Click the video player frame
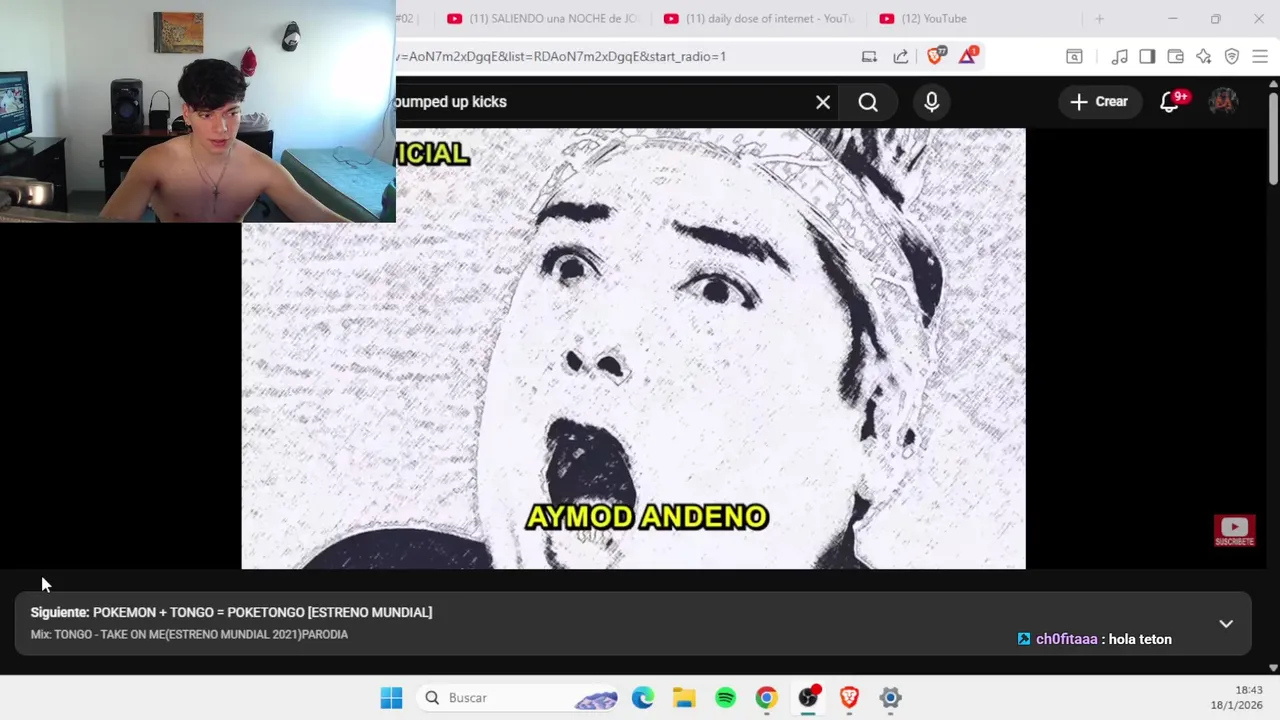Screen dimensions: 1280x720 633,349
